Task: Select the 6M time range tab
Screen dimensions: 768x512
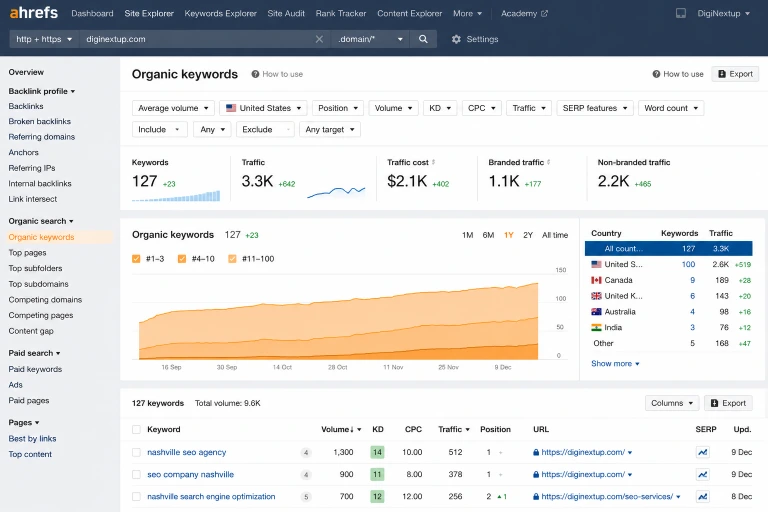Action: click(488, 235)
